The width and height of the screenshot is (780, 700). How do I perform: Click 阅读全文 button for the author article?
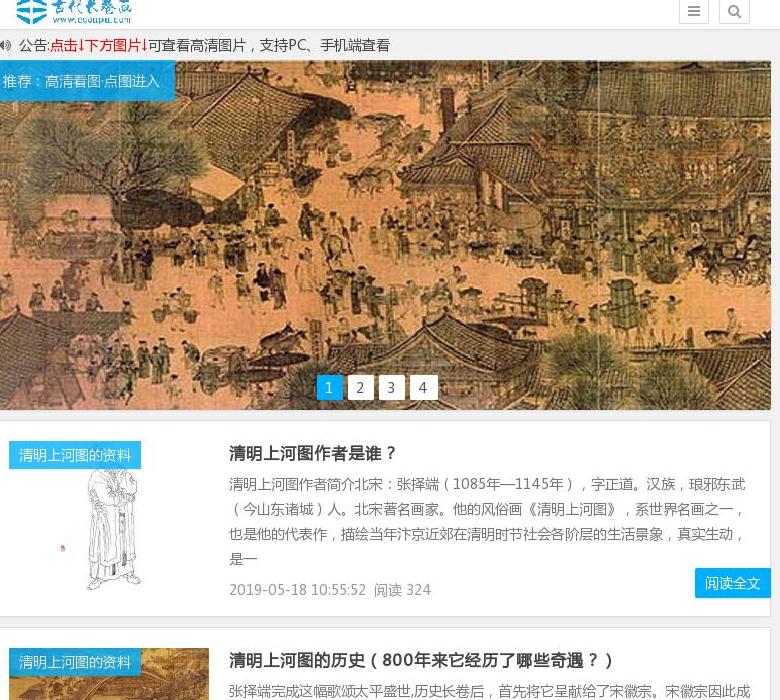point(732,583)
